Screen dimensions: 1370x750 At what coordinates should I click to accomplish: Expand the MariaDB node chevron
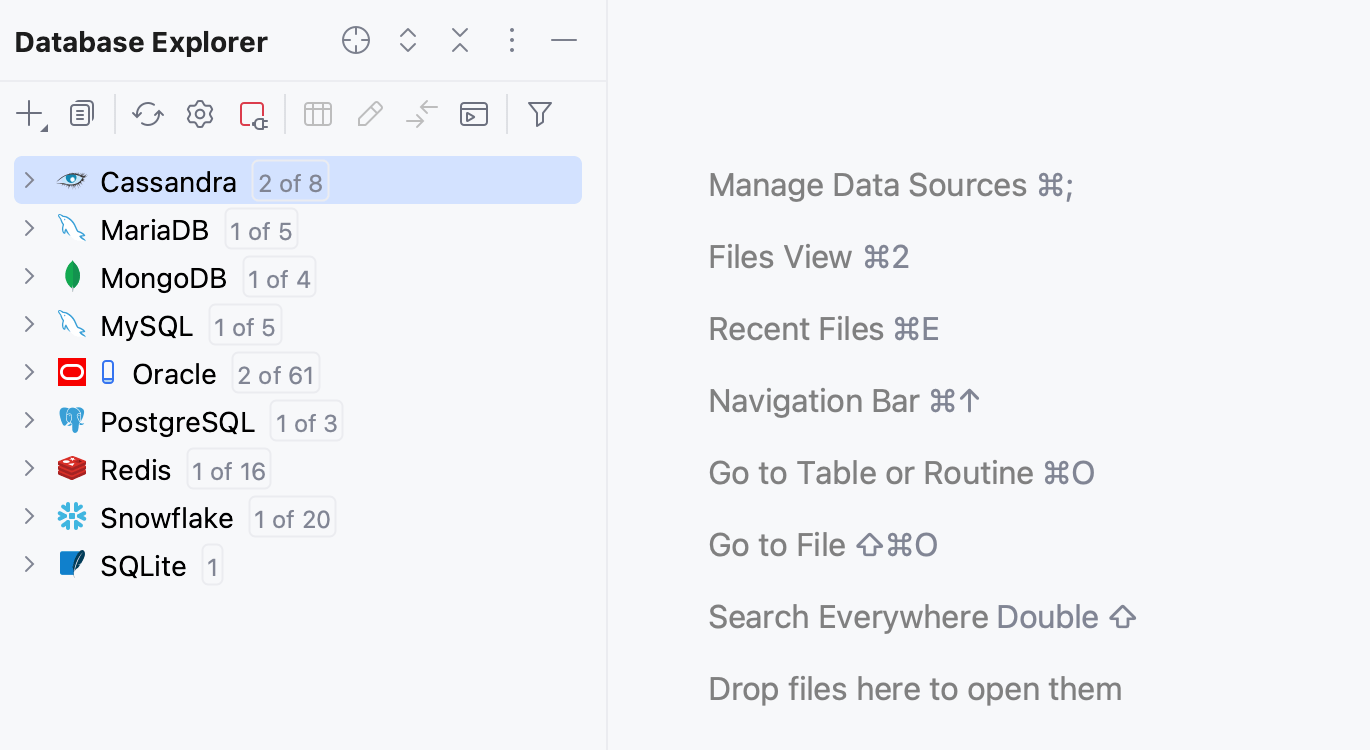(30, 229)
